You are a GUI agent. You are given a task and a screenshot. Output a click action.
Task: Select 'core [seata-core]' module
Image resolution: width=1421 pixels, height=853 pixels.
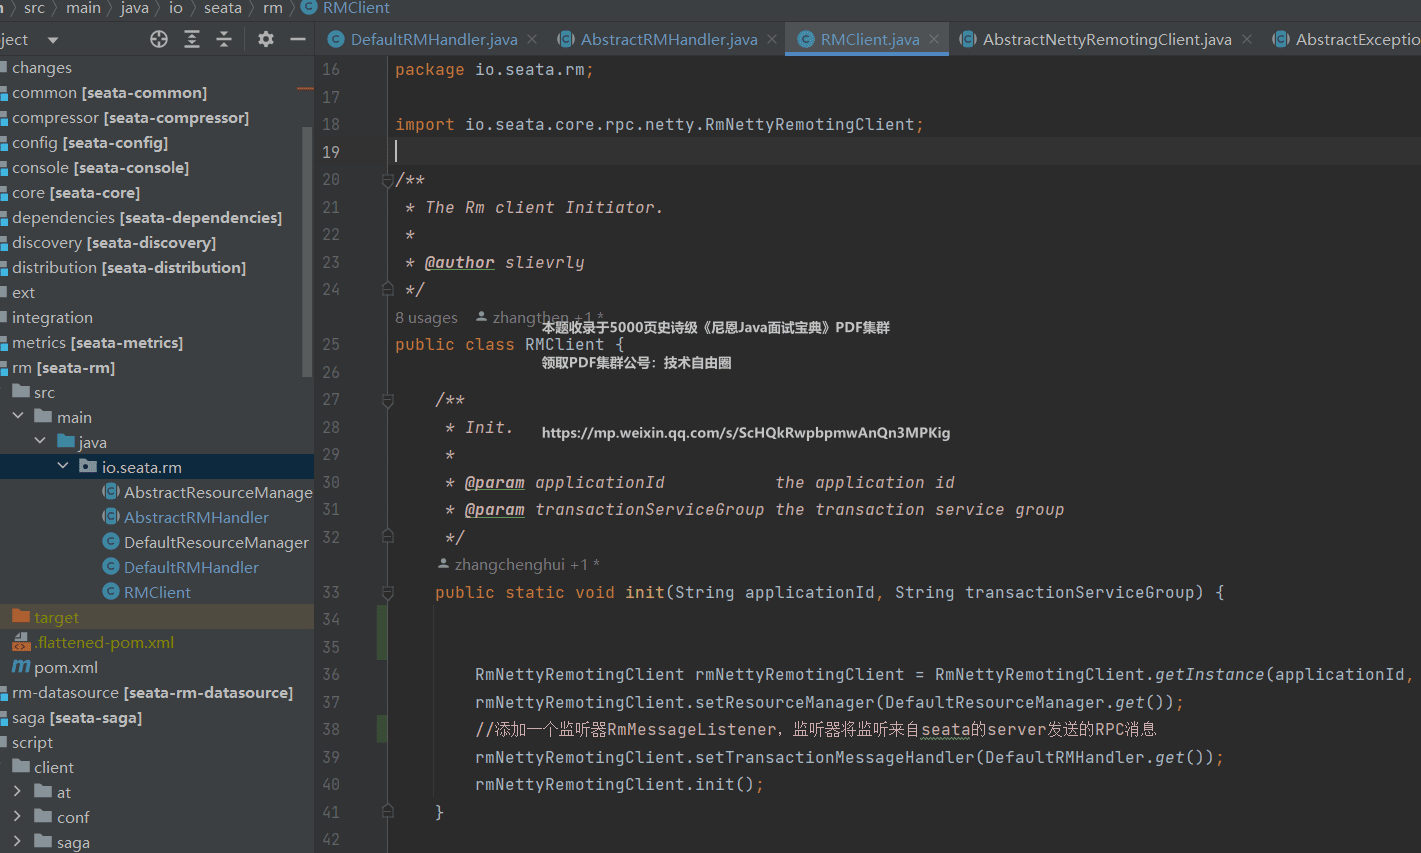(x=76, y=192)
